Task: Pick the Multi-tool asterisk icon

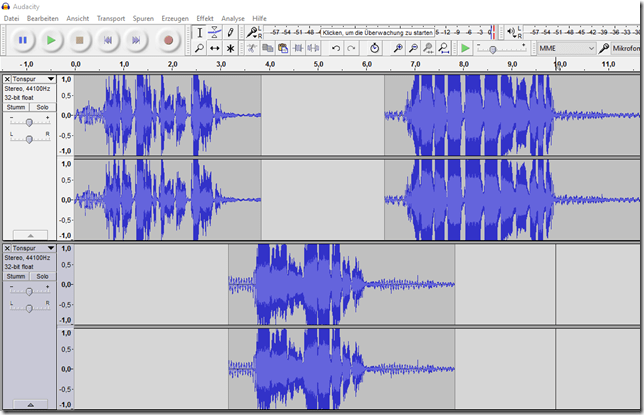Action: tap(231, 48)
